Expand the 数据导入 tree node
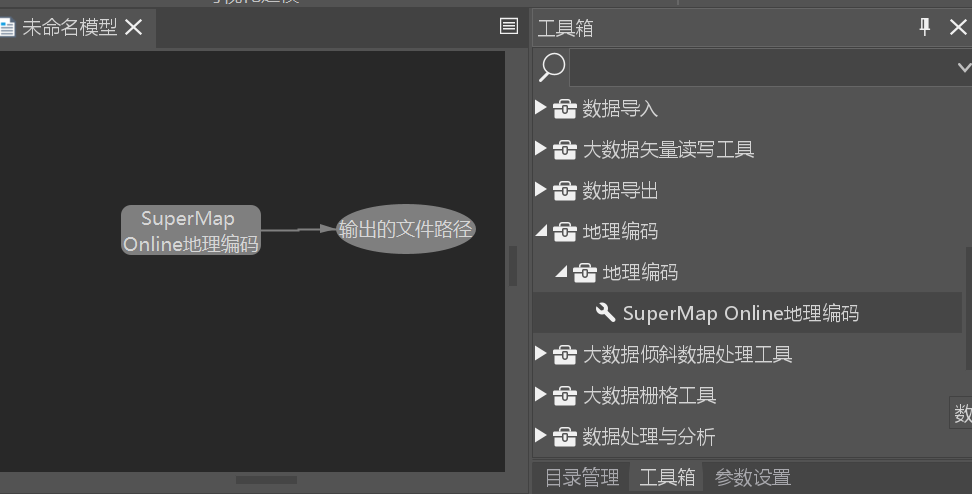Viewport: 972px width, 494px height. point(541,108)
